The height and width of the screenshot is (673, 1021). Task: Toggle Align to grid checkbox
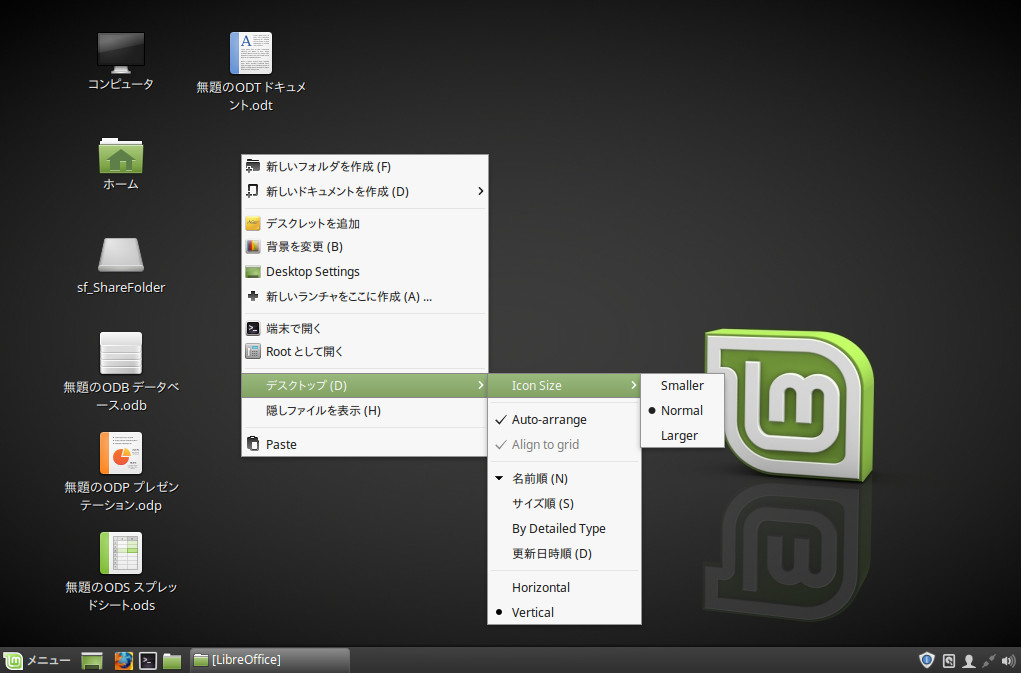tap(565, 445)
